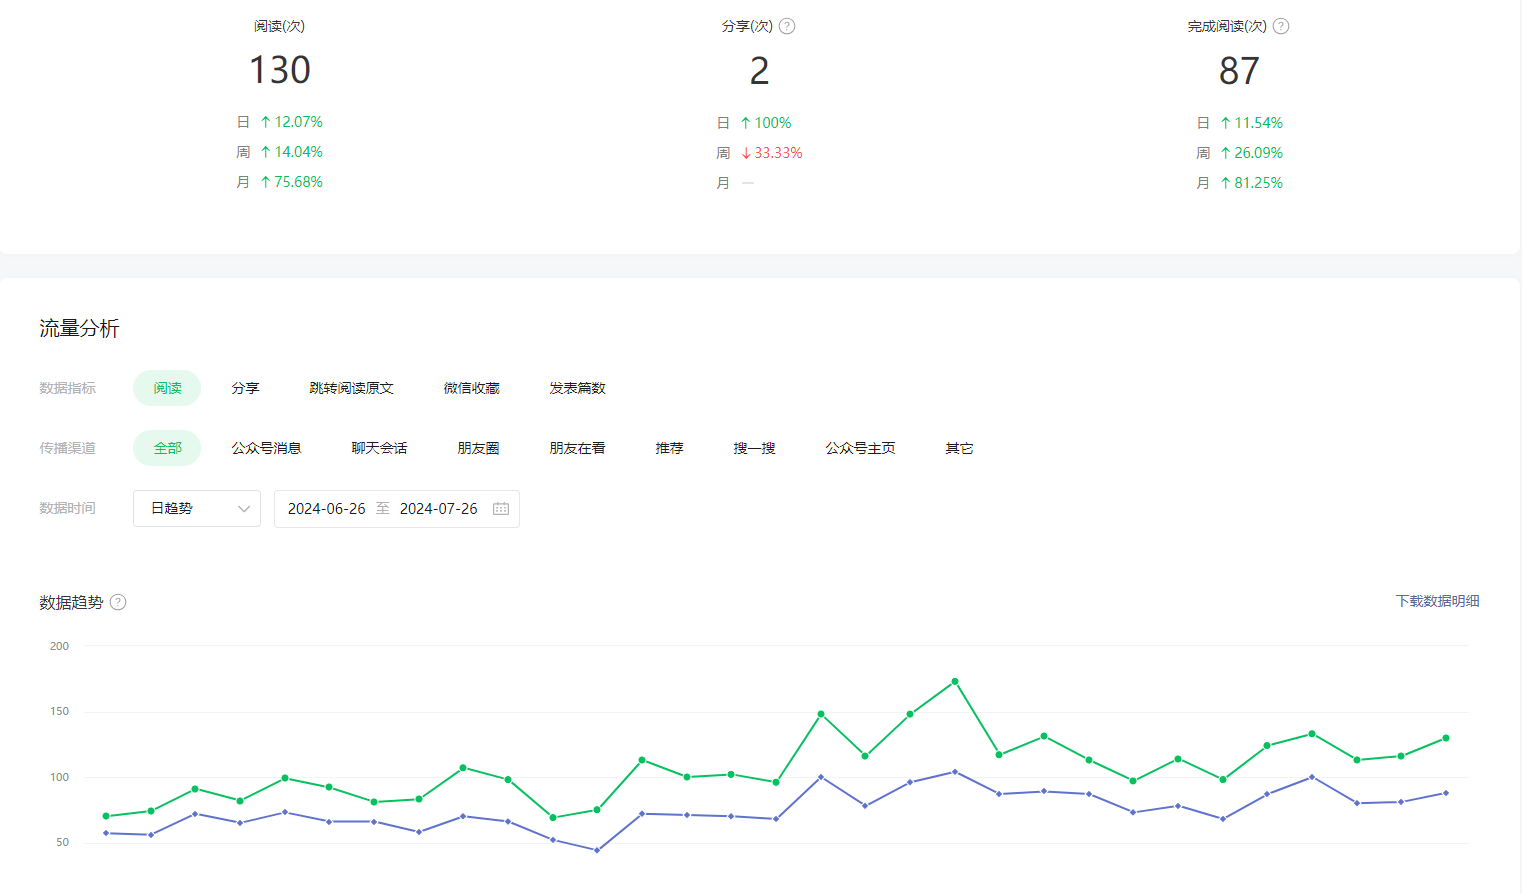The width and height of the screenshot is (1522, 894).
Task: Select the 阅读 data metric
Action: [167, 388]
